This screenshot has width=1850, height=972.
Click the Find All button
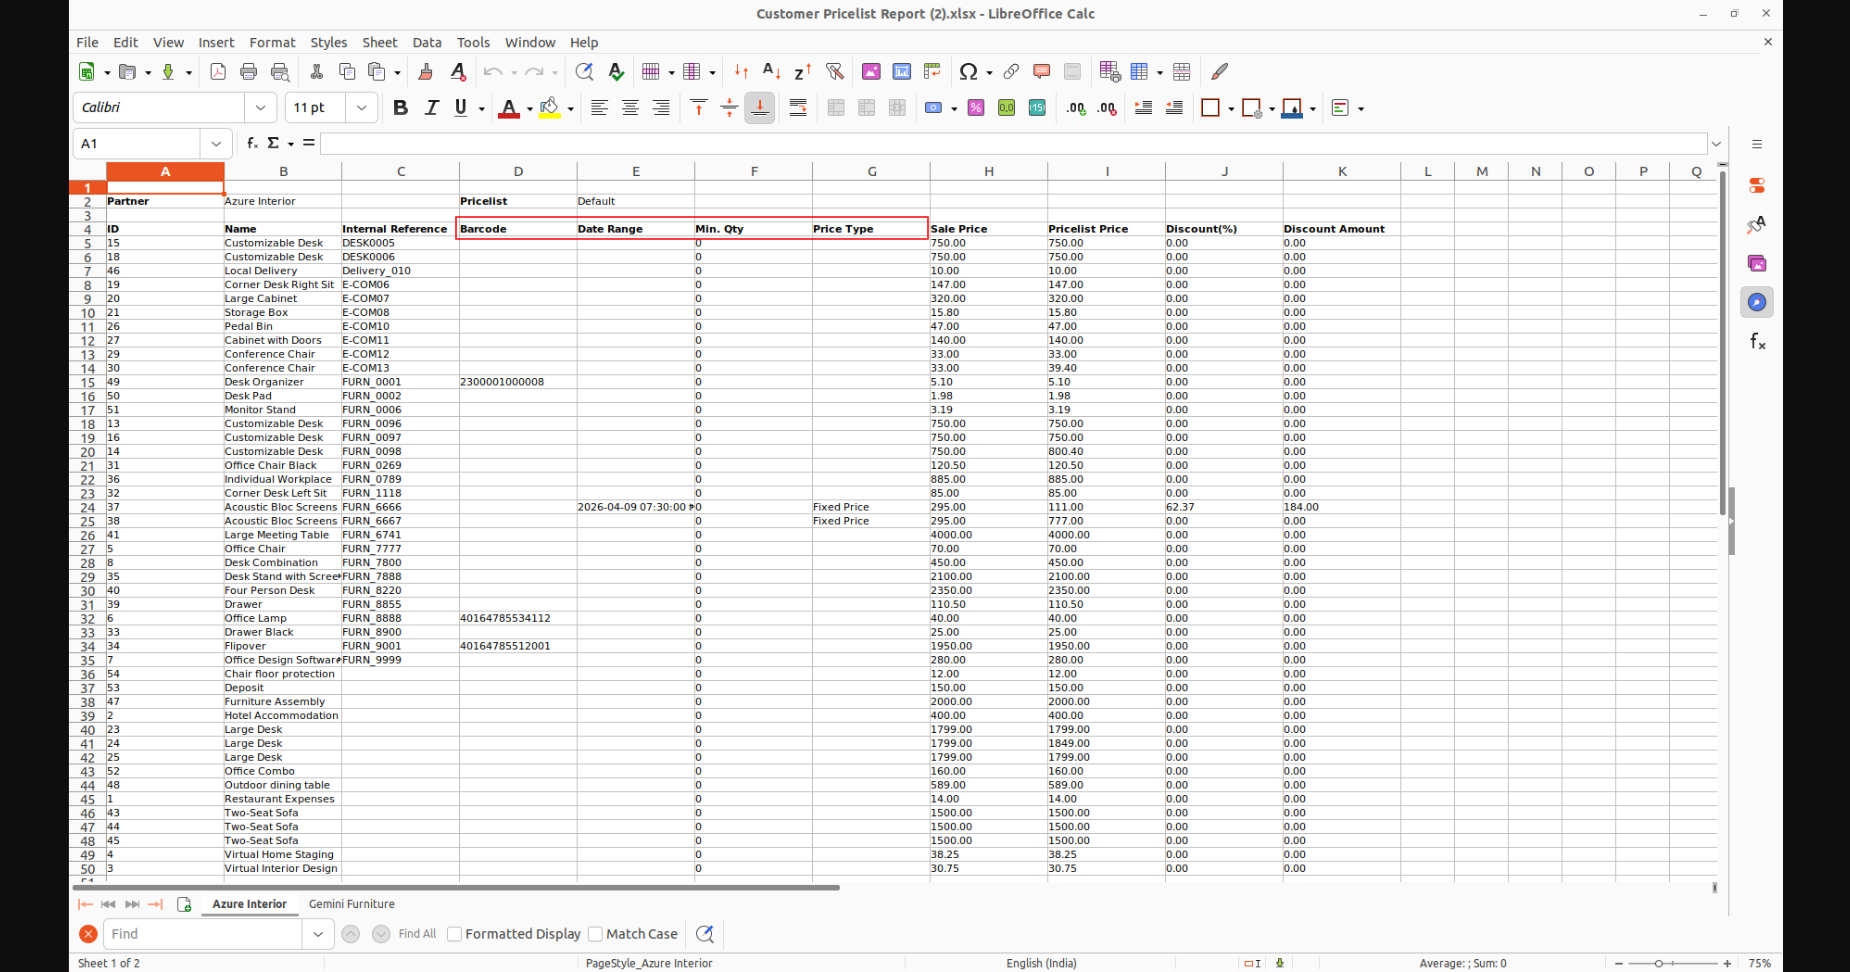417,934
